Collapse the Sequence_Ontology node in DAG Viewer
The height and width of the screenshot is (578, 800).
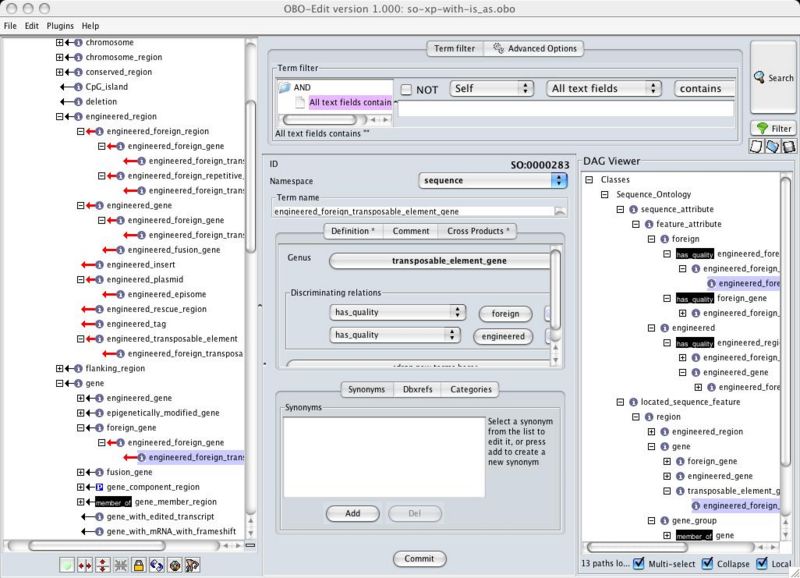[605, 194]
